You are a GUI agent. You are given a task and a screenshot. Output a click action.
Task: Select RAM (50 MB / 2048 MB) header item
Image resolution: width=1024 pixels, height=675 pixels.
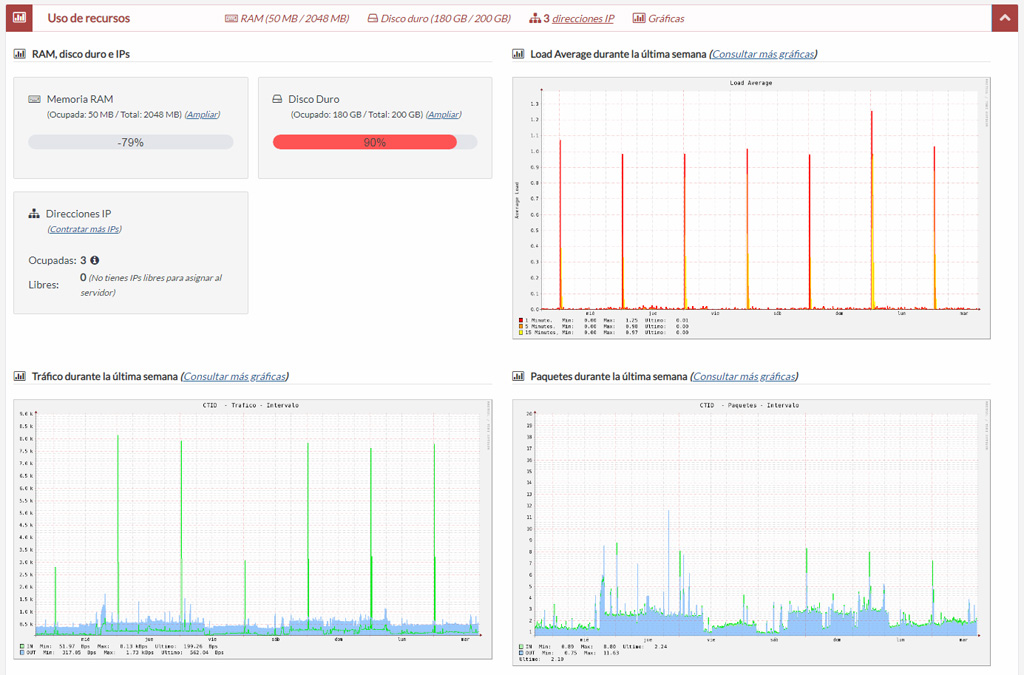pos(294,19)
